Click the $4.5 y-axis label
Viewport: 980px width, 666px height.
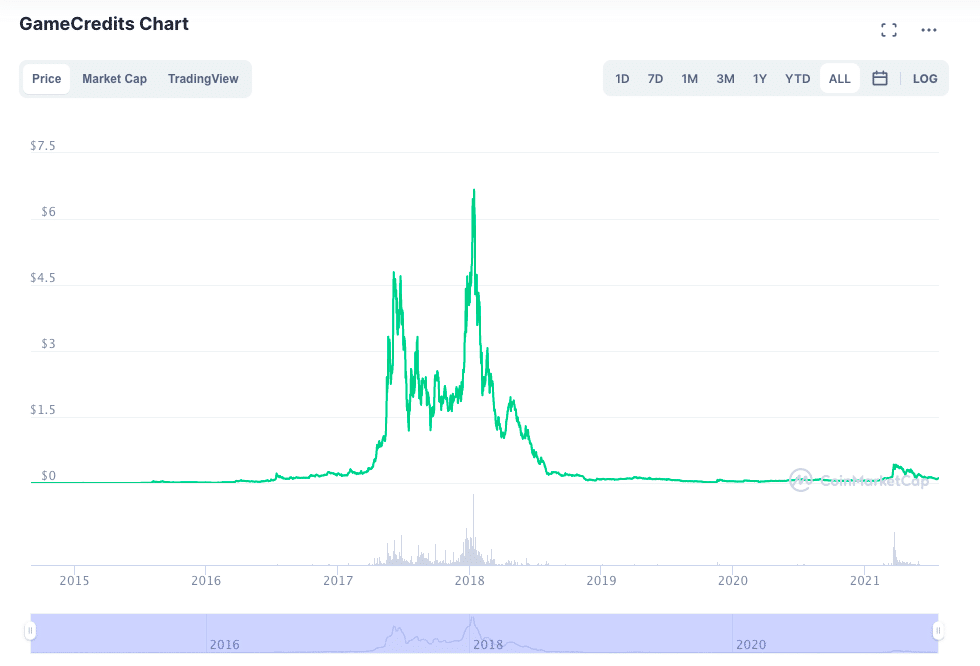[x=42, y=277]
